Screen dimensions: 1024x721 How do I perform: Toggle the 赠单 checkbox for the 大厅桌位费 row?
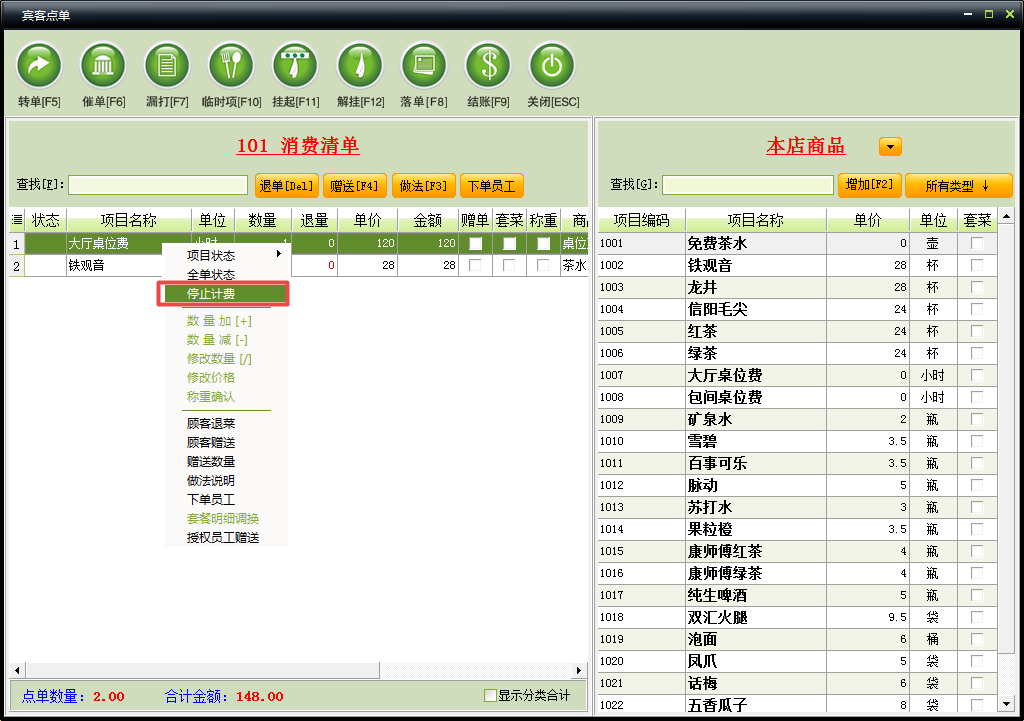tap(476, 244)
